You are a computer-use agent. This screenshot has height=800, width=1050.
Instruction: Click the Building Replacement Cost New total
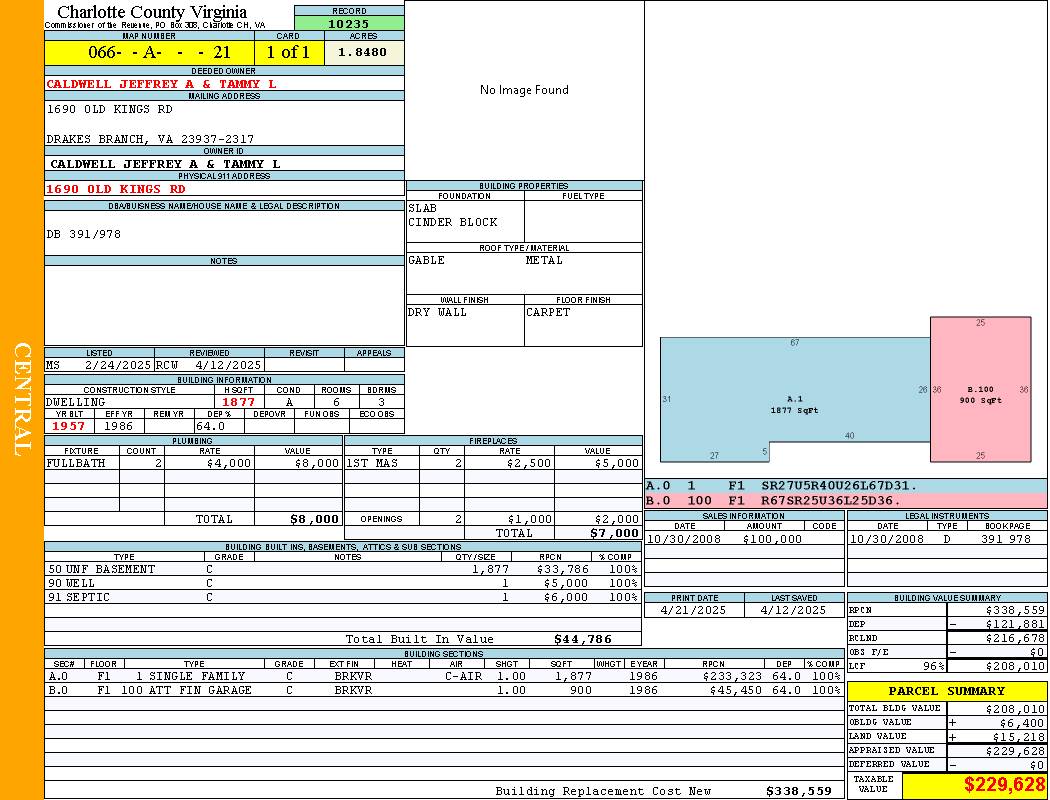[x=798, y=791]
